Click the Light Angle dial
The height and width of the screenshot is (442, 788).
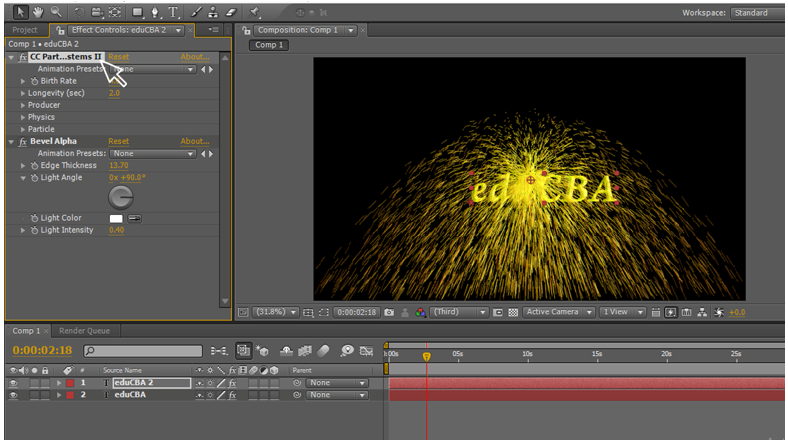pyautogui.click(x=121, y=197)
